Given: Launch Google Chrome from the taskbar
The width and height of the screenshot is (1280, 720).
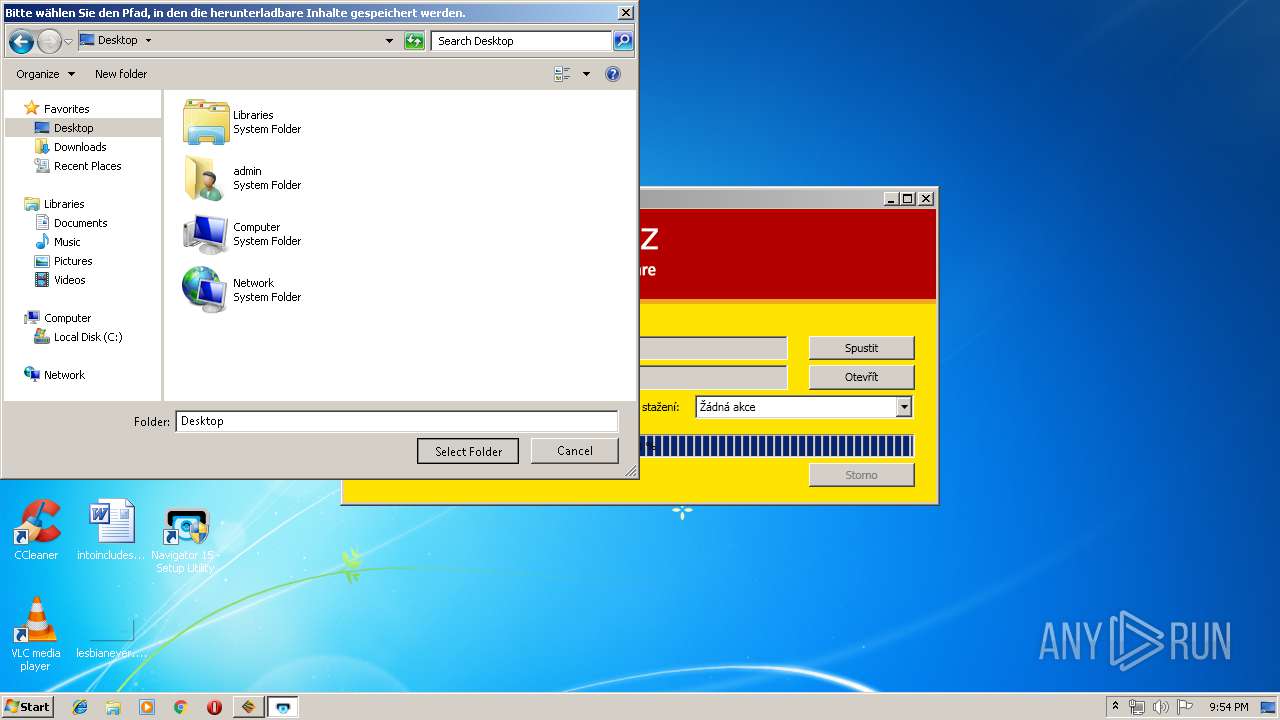Looking at the screenshot, I should [x=181, y=707].
